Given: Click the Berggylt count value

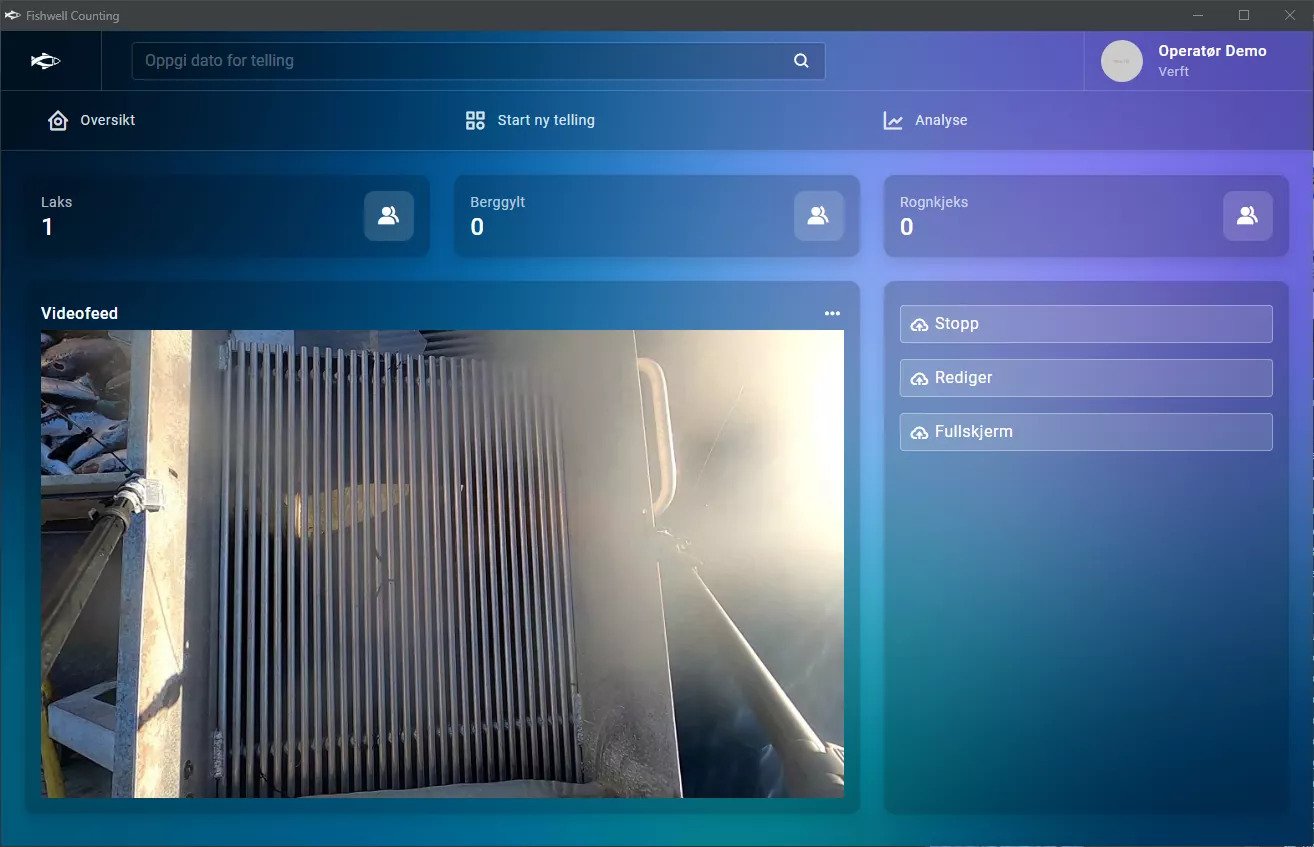Looking at the screenshot, I should [477, 227].
